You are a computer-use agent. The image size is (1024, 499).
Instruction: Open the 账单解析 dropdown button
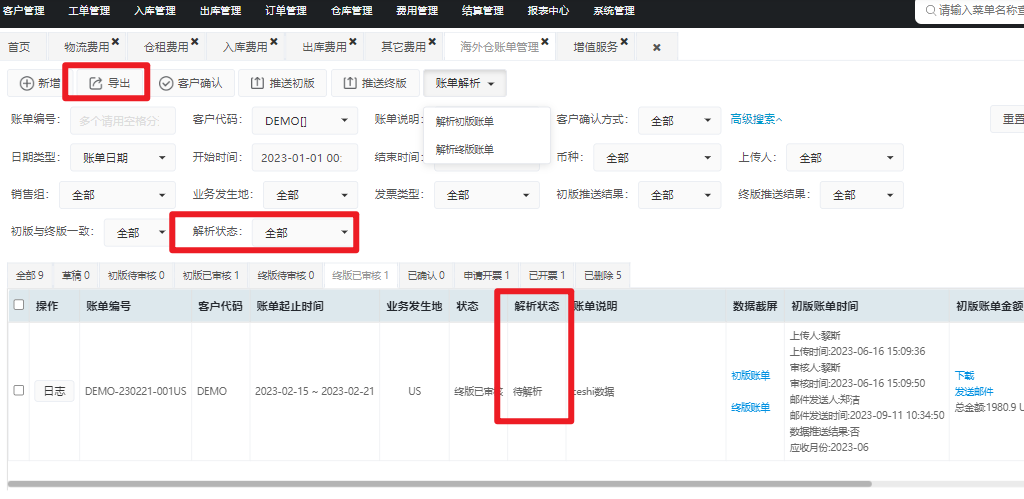465,83
